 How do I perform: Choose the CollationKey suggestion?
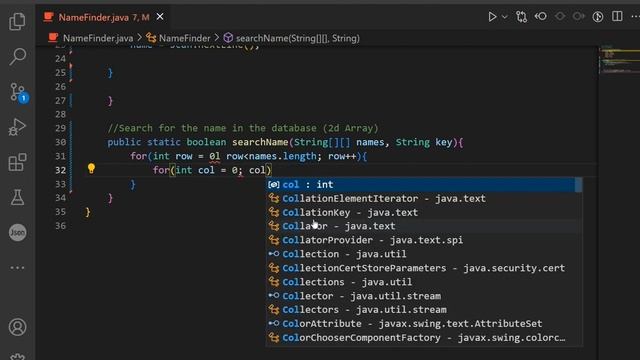tap(424, 213)
